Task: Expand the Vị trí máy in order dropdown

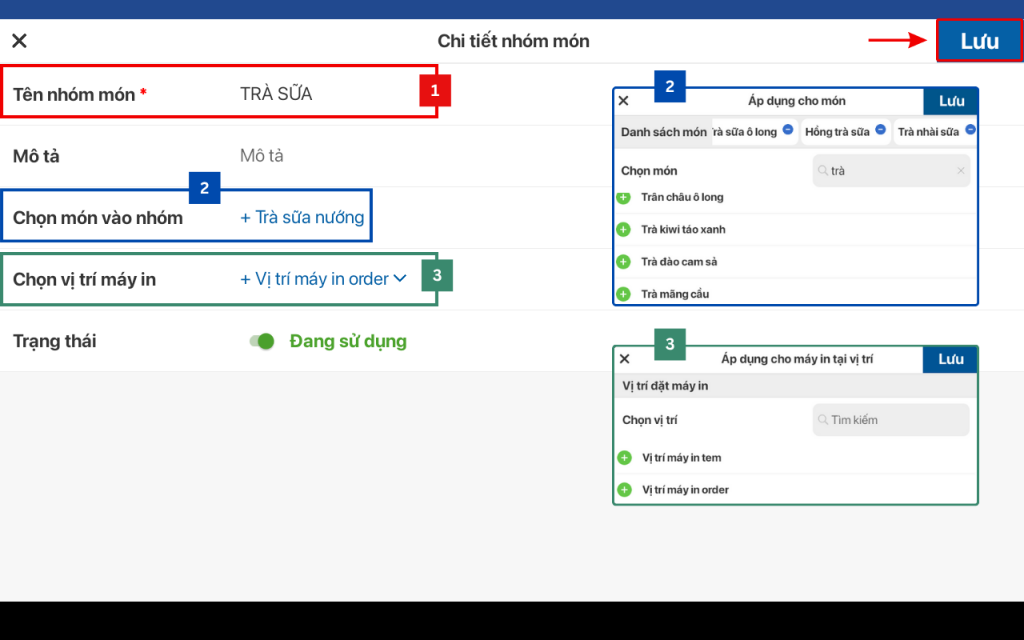Action: coord(400,279)
